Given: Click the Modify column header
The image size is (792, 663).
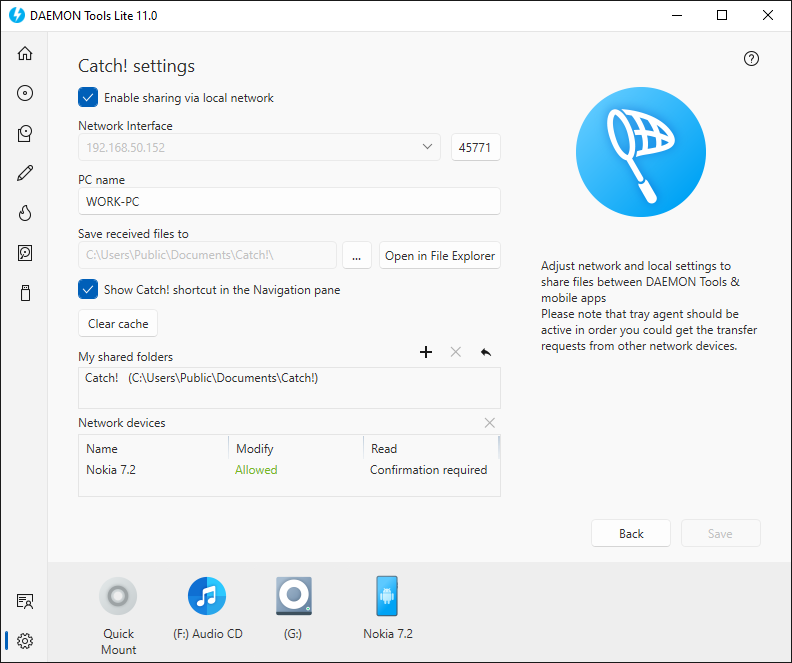Looking at the screenshot, I should pos(296,448).
